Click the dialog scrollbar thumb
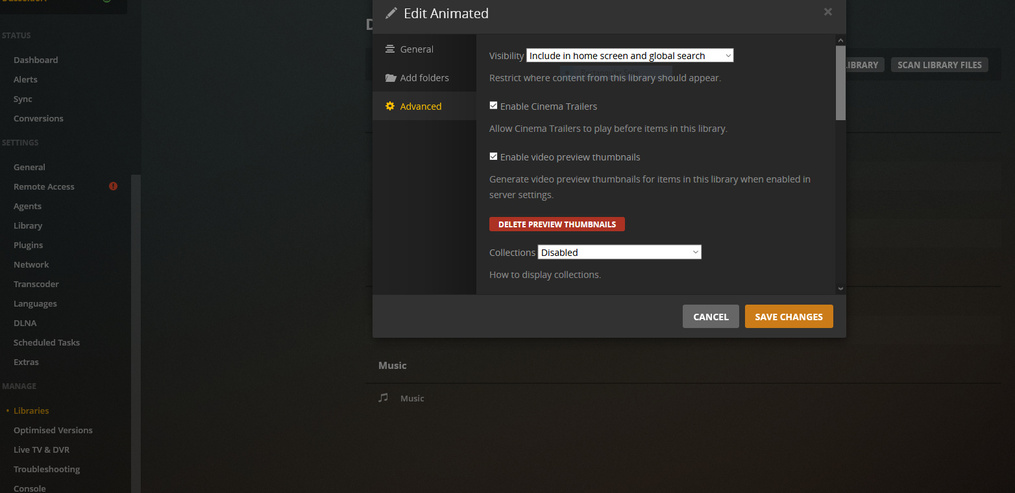1015x493 pixels. coord(840,83)
